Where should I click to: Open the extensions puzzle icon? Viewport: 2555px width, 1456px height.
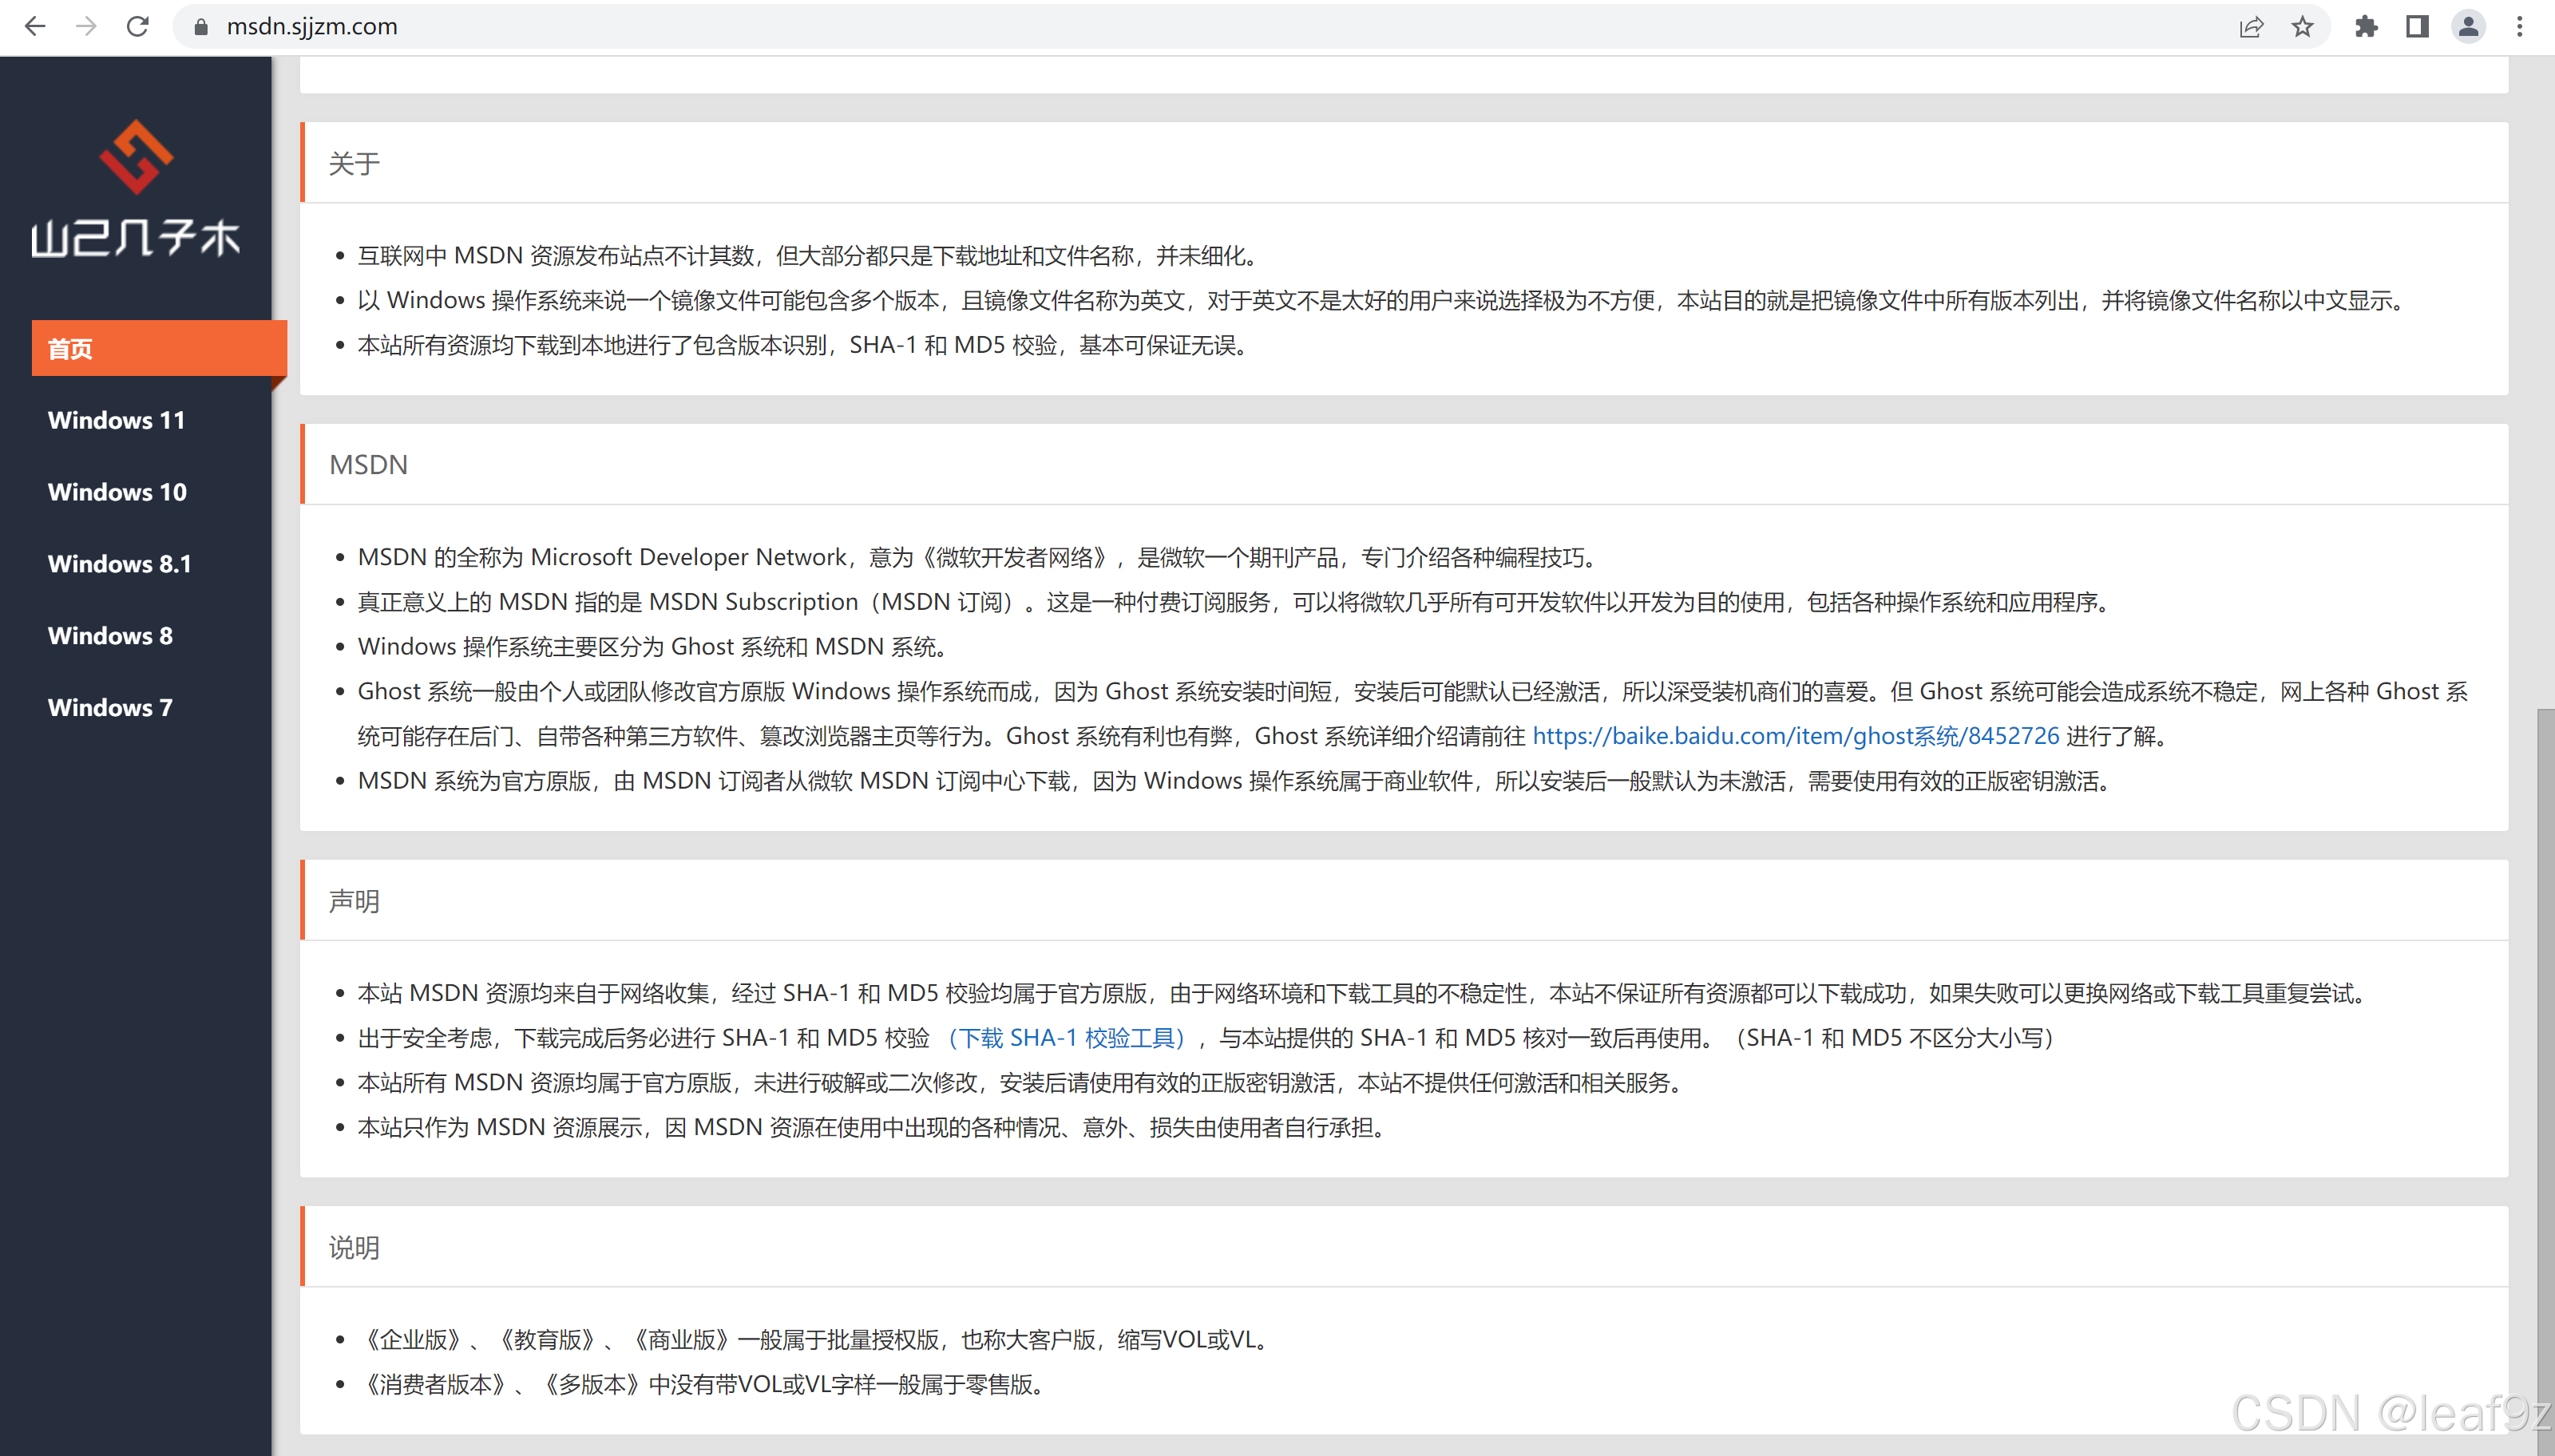pyautogui.click(x=2366, y=27)
